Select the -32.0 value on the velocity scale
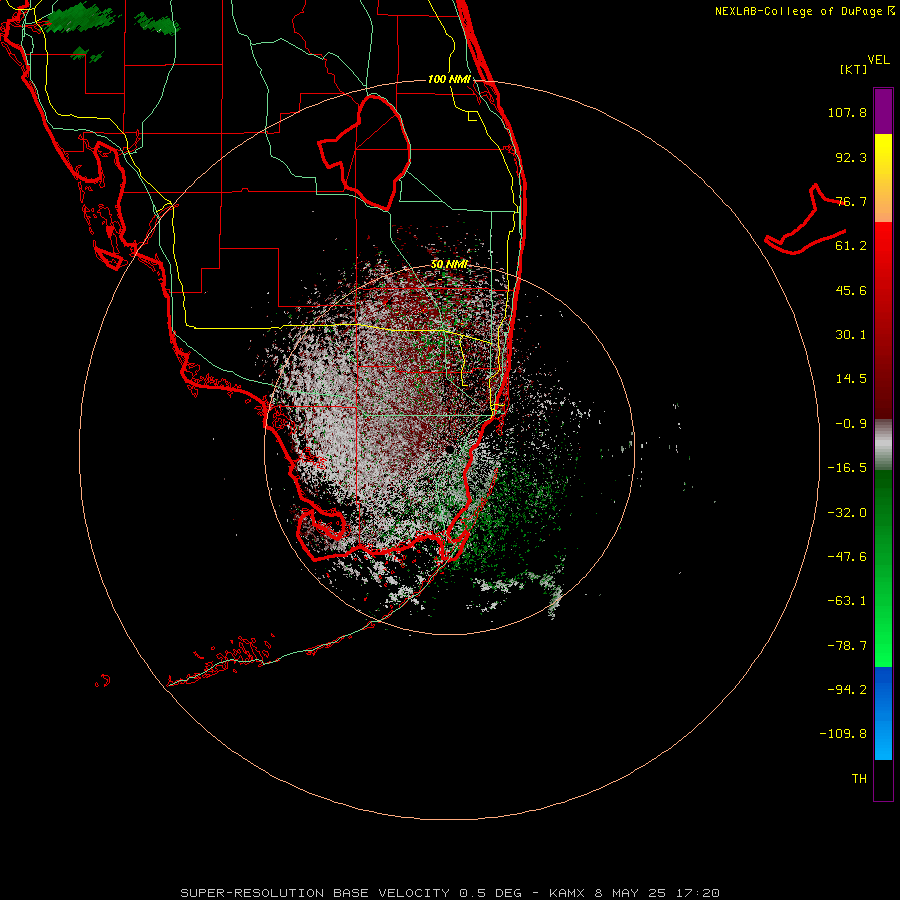 tap(847, 513)
